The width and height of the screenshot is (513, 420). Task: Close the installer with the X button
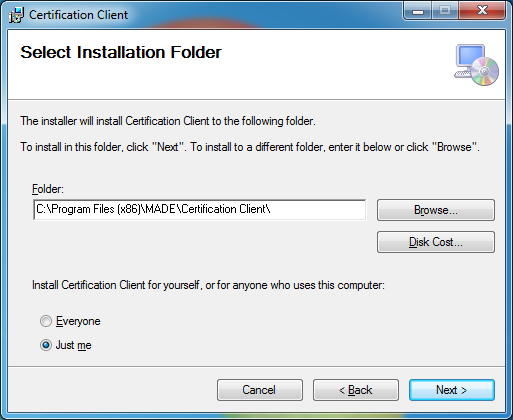point(482,11)
